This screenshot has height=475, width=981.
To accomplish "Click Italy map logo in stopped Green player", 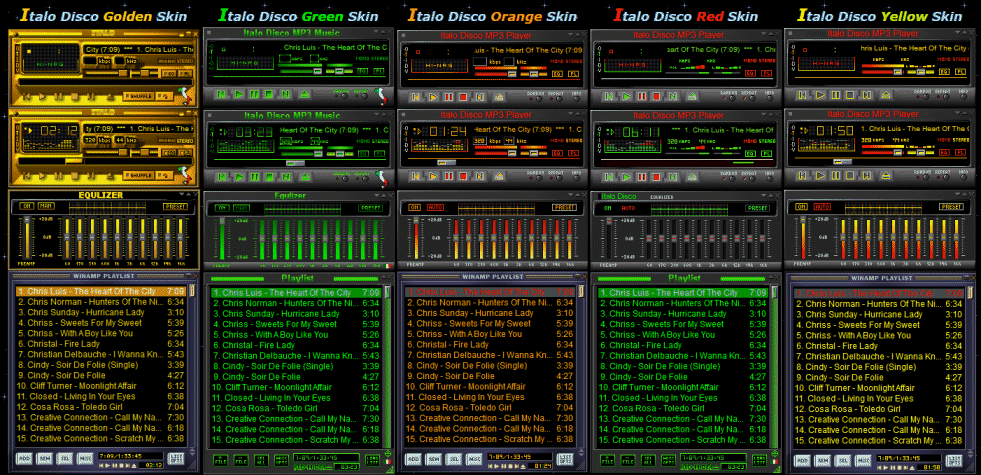I will click(x=382, y=96).
